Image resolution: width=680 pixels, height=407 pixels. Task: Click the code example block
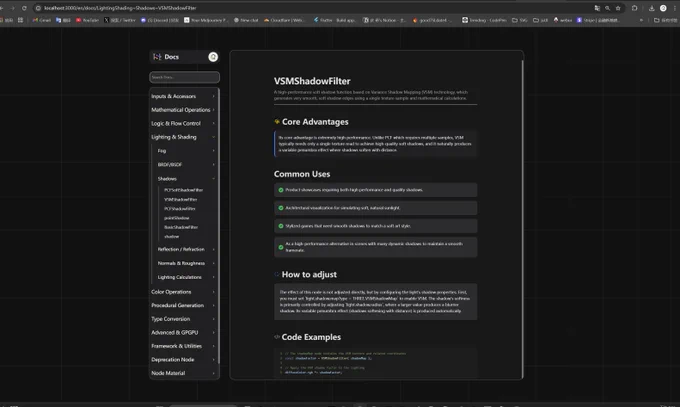[376, 362]
